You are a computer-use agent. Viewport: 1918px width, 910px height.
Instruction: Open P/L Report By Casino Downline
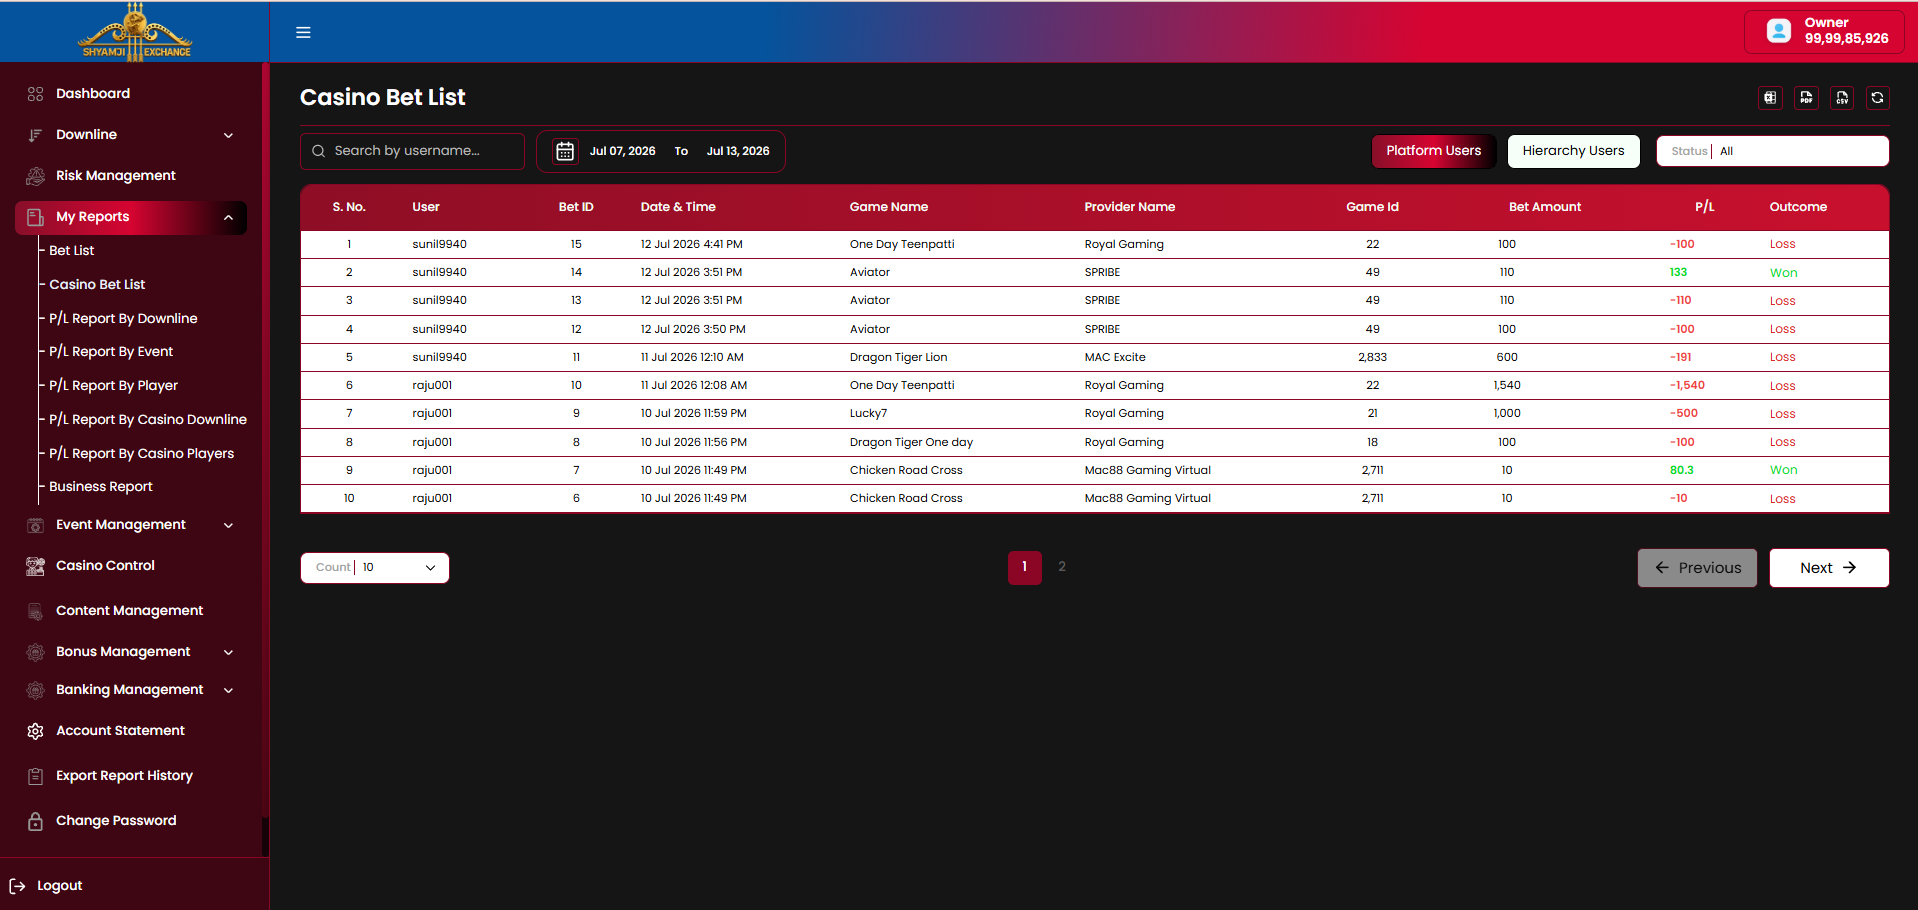(148, 420)
